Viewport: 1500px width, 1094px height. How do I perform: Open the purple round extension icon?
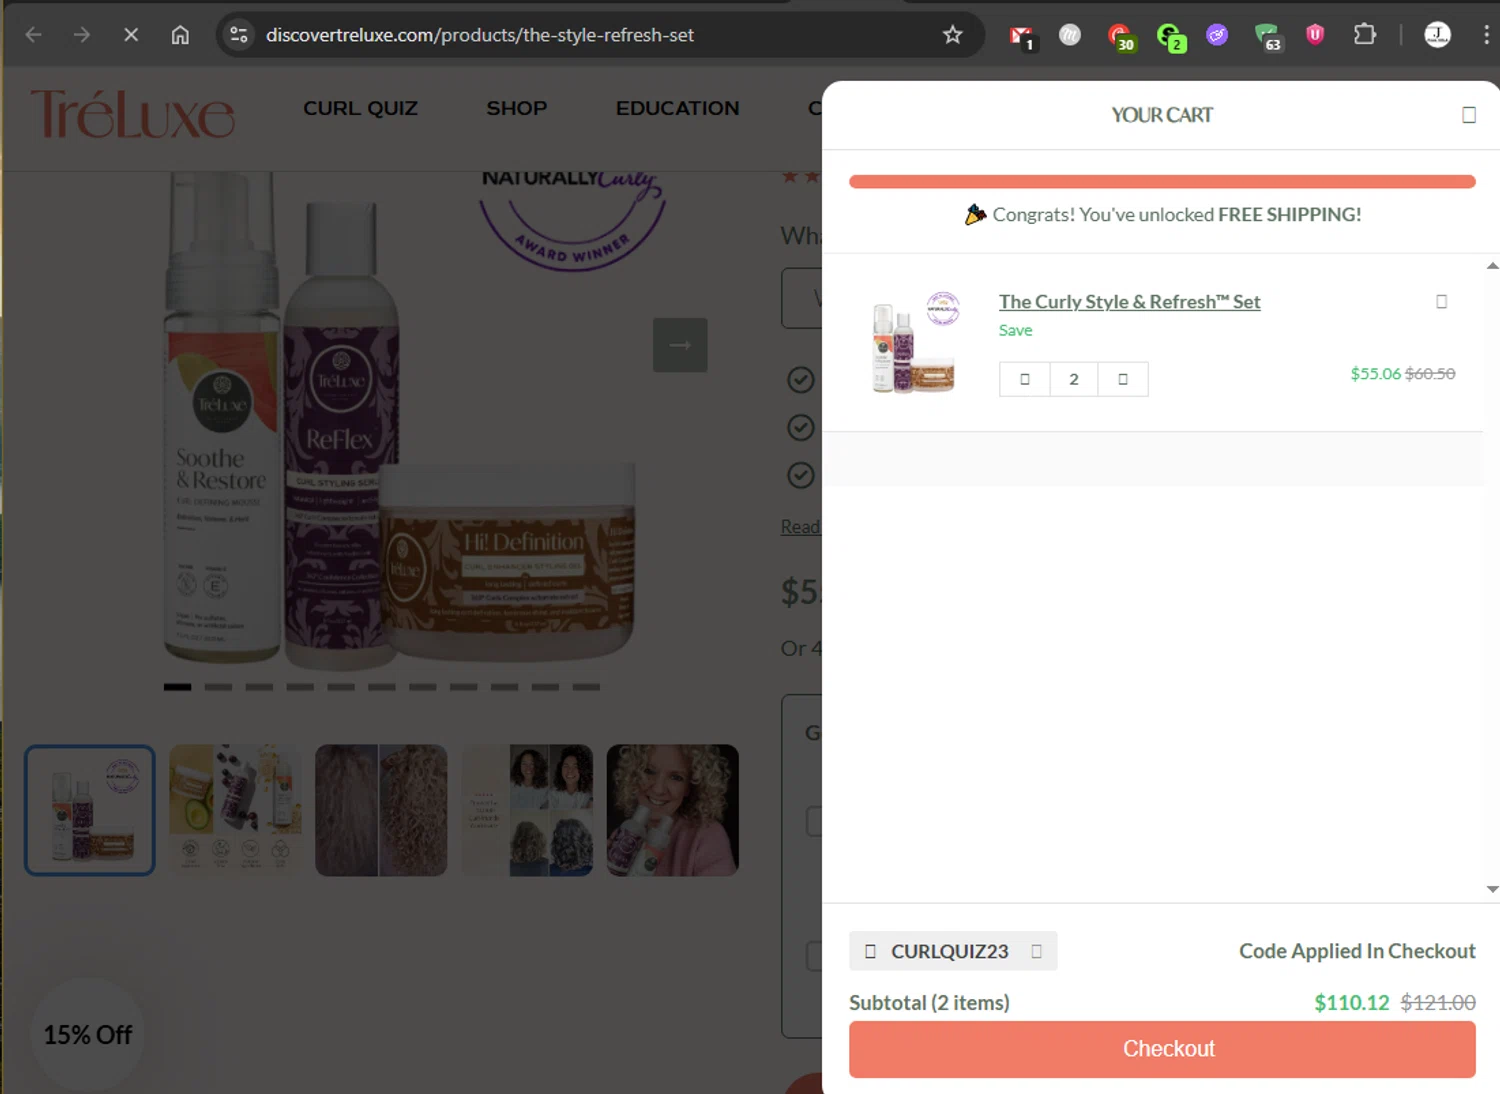1217,35
